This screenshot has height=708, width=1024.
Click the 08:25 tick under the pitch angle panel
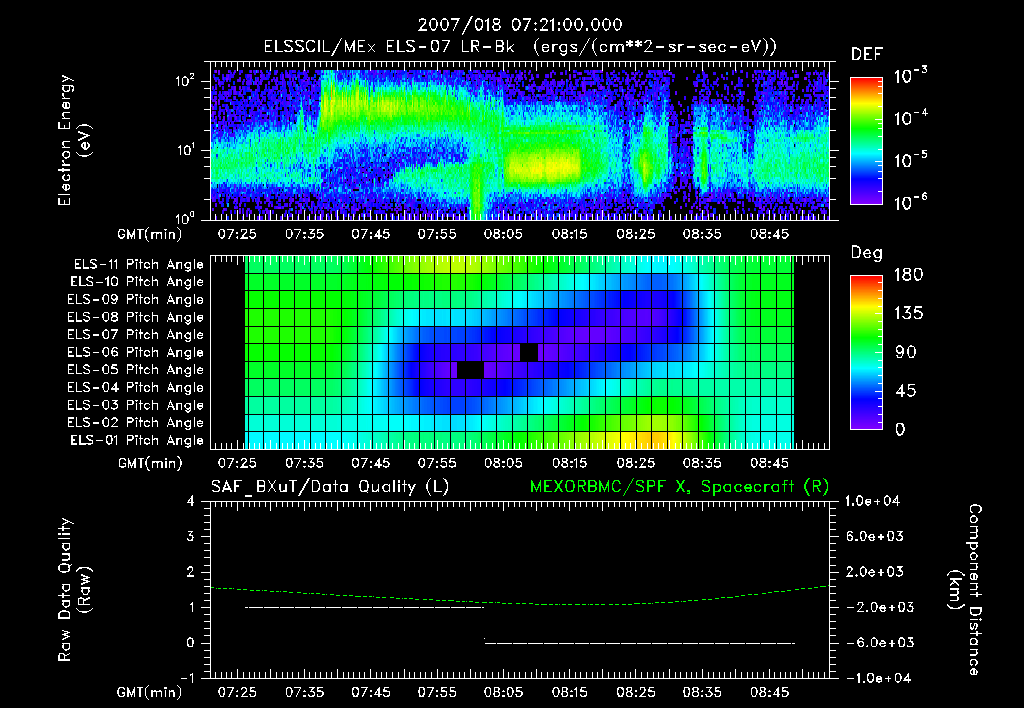(635, 463)
